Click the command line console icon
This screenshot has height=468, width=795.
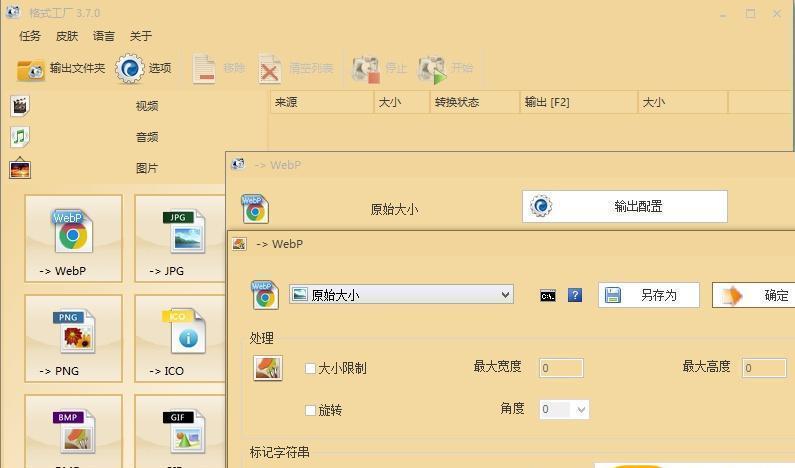[548, 296]
